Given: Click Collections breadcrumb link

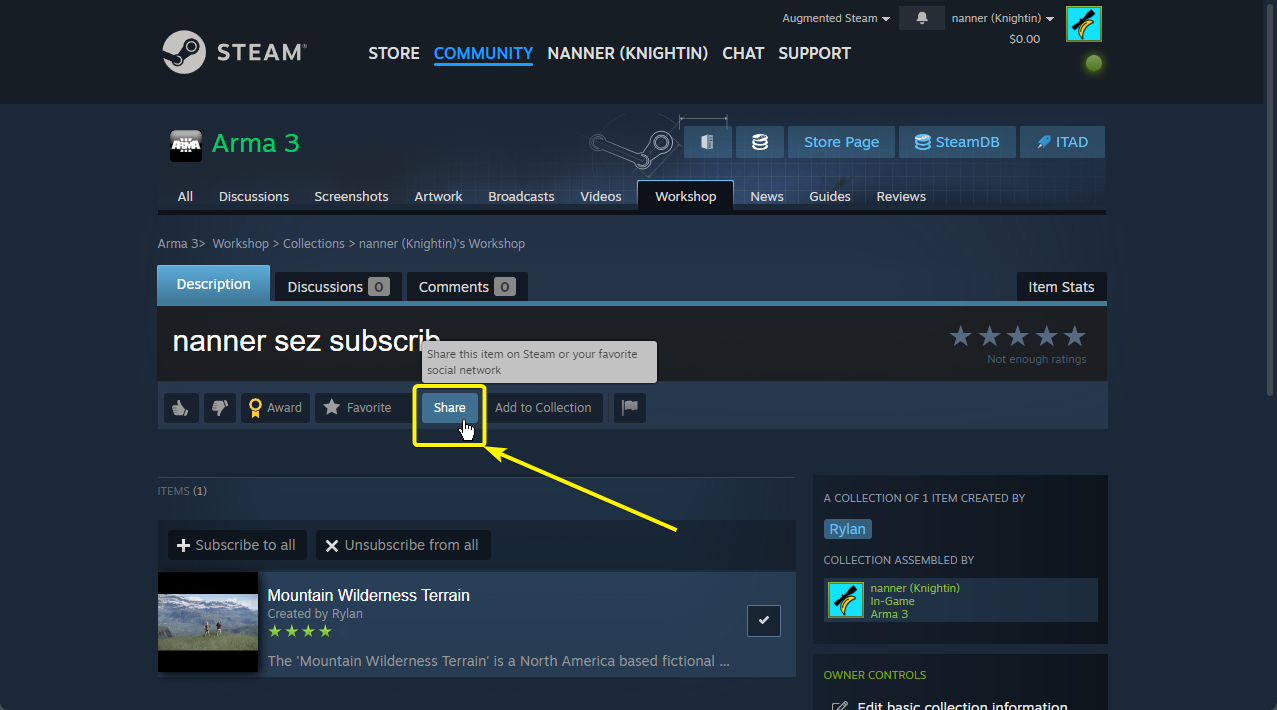Looking at the screenshot, I should point(313,243).
